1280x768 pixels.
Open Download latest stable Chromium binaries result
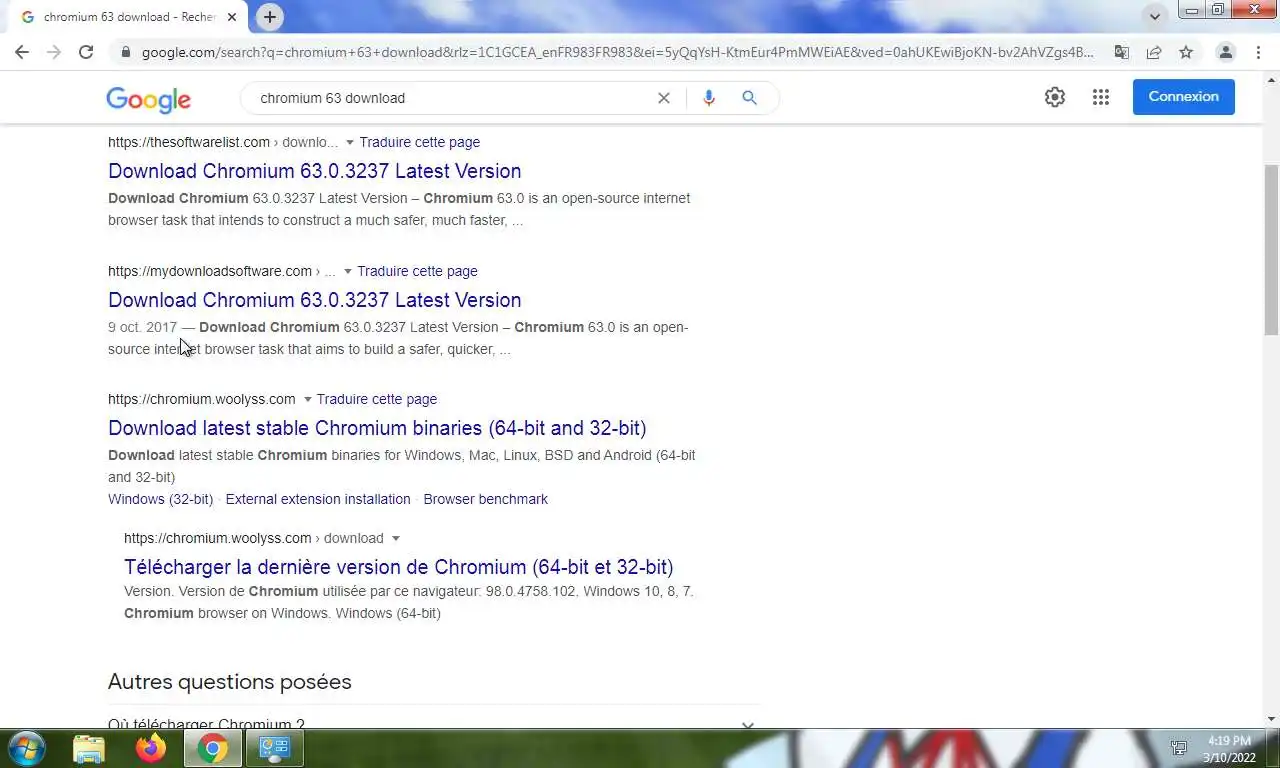(x=377, y=428)
